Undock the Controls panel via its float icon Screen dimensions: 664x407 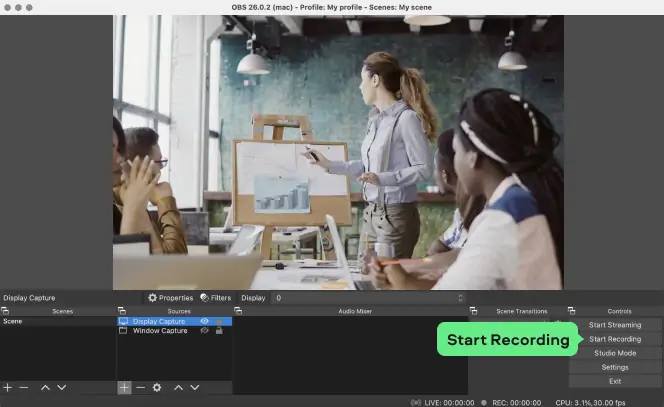tap(571, 311)
